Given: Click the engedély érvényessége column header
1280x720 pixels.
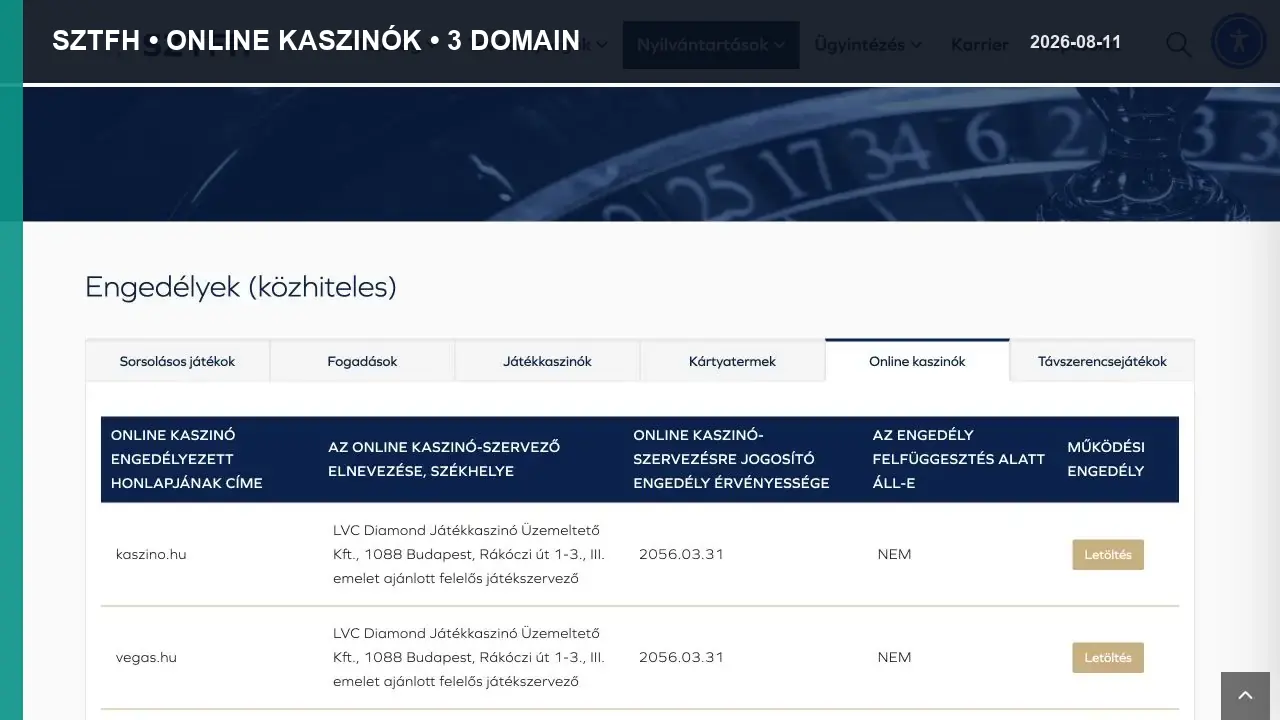Looking at the screenshot, I should coord(731,459).
